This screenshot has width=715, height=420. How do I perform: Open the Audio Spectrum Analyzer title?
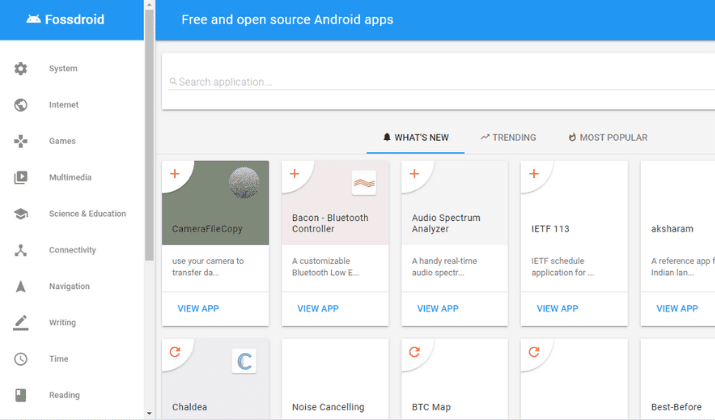446,223
